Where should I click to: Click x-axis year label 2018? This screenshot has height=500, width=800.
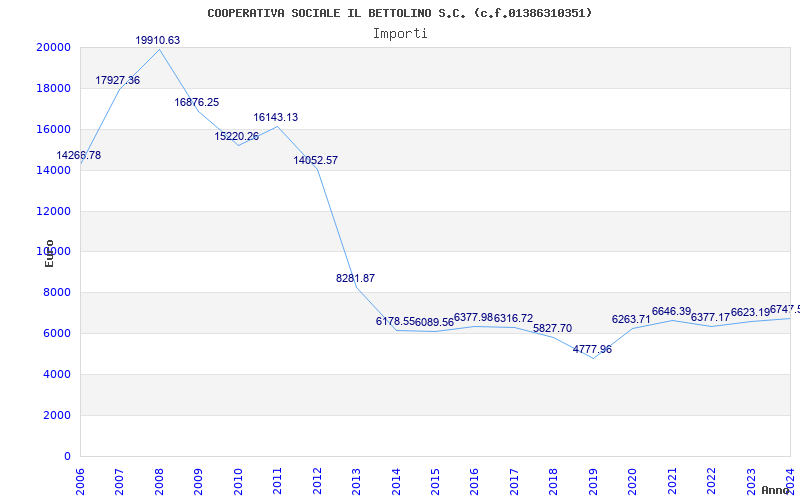click(x=554, y=482)
